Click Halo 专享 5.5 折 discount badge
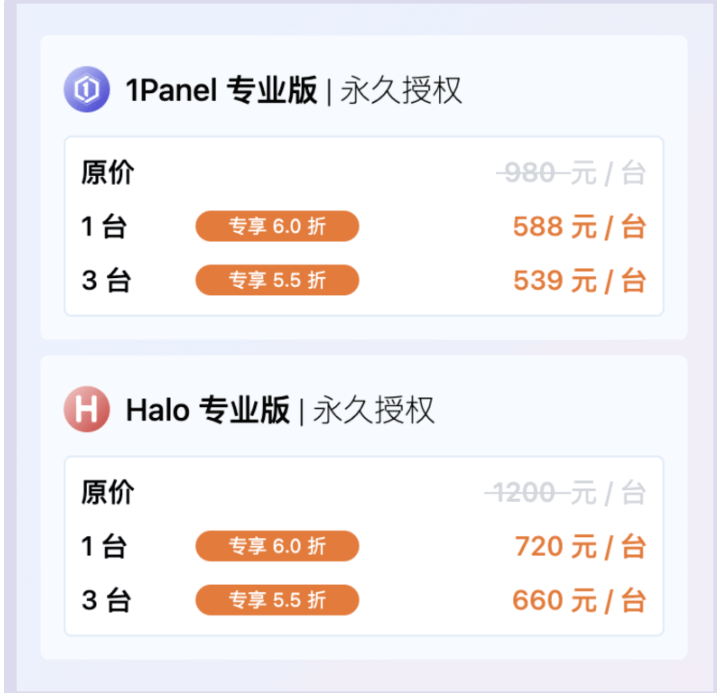Image resolution: width=717 pixels, height=693 pixels. [277, 600]
